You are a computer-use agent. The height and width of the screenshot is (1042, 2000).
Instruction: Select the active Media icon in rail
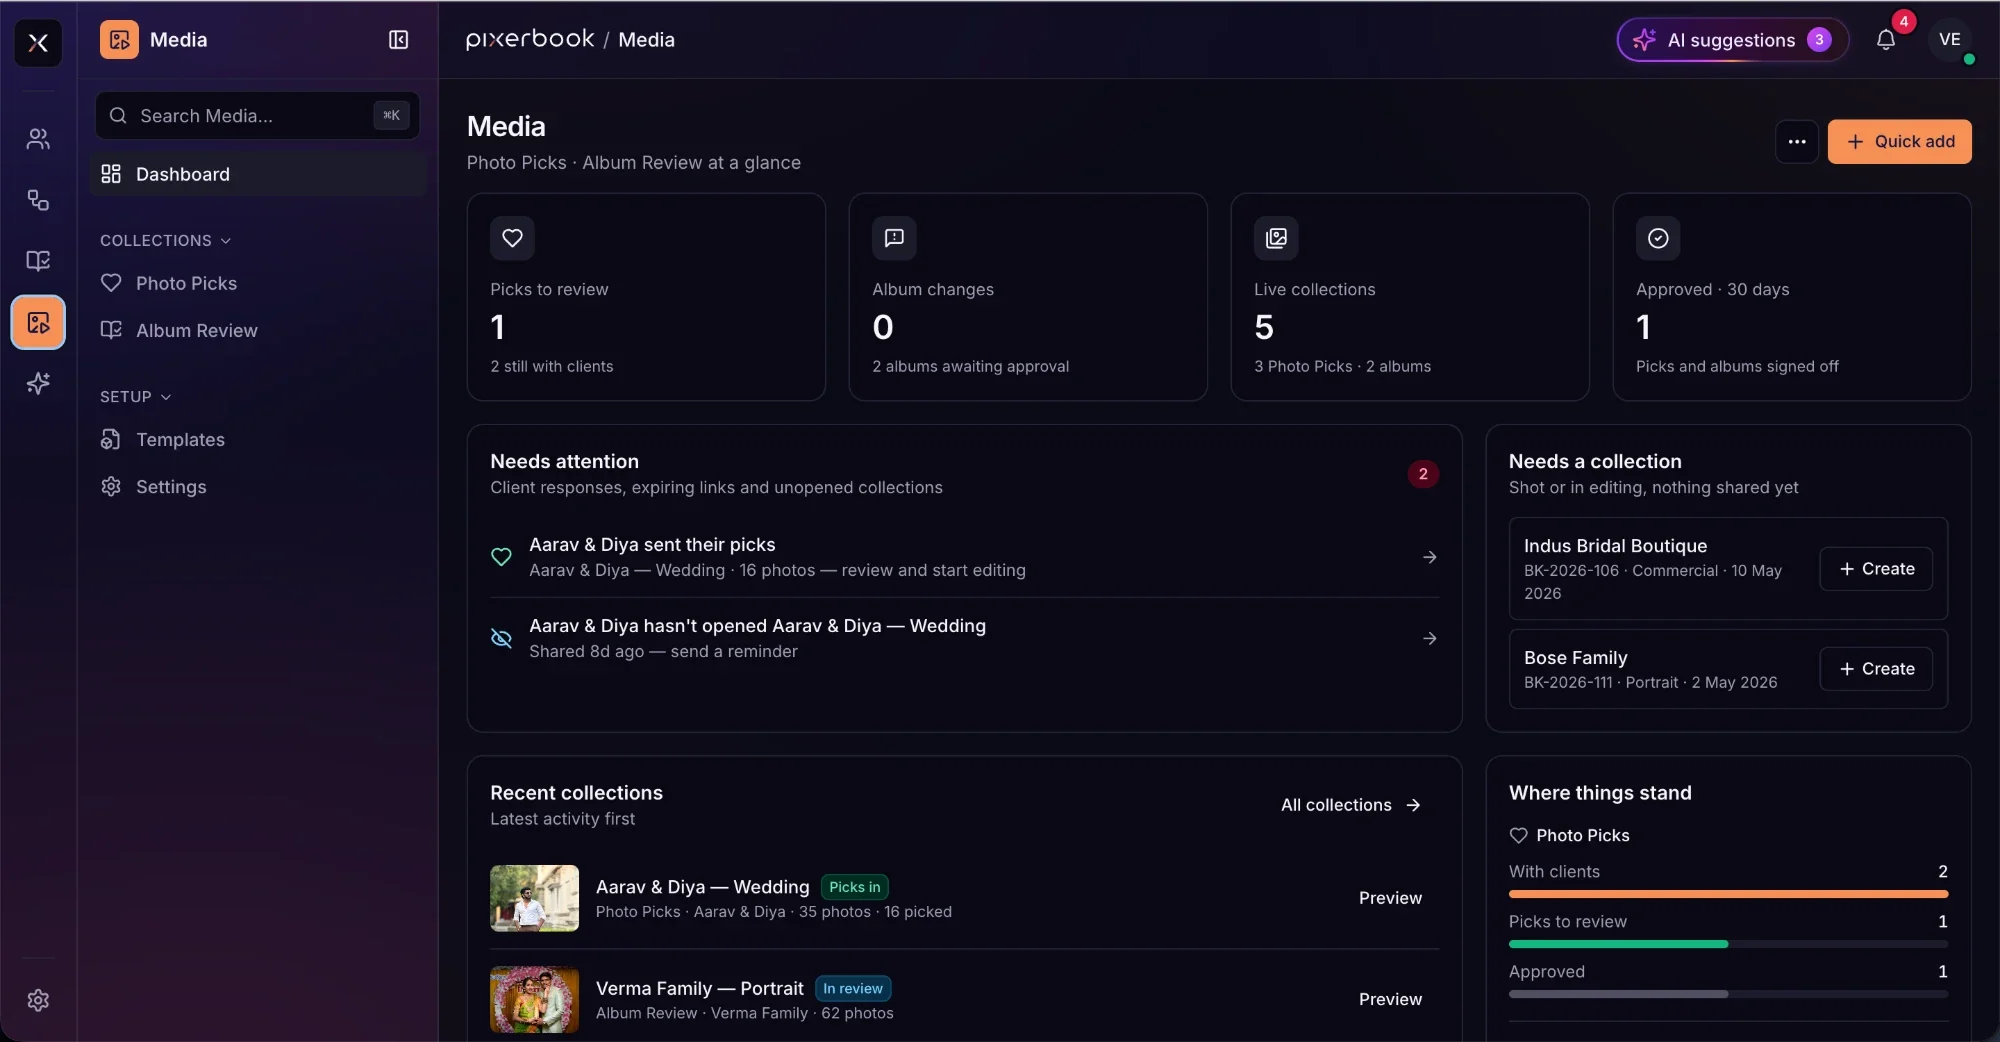click(38, 322)
